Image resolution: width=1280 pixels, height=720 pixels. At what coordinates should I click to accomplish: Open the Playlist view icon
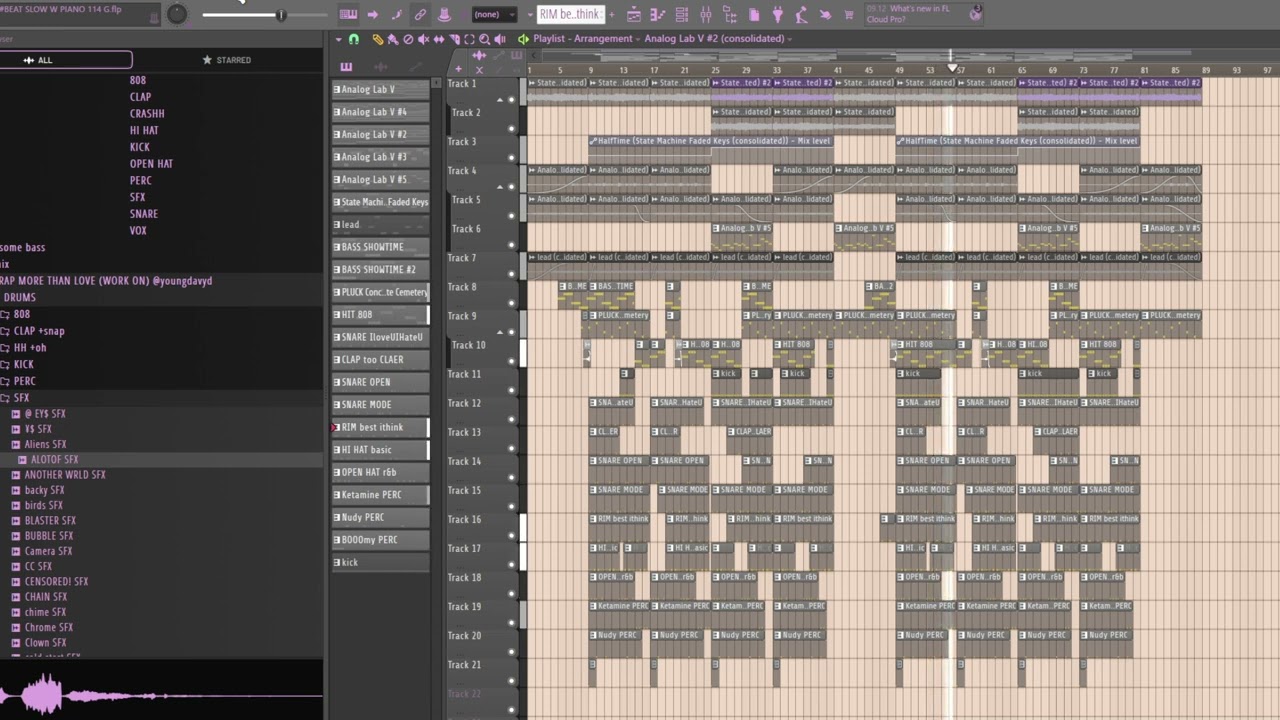[x=634, y=15]
